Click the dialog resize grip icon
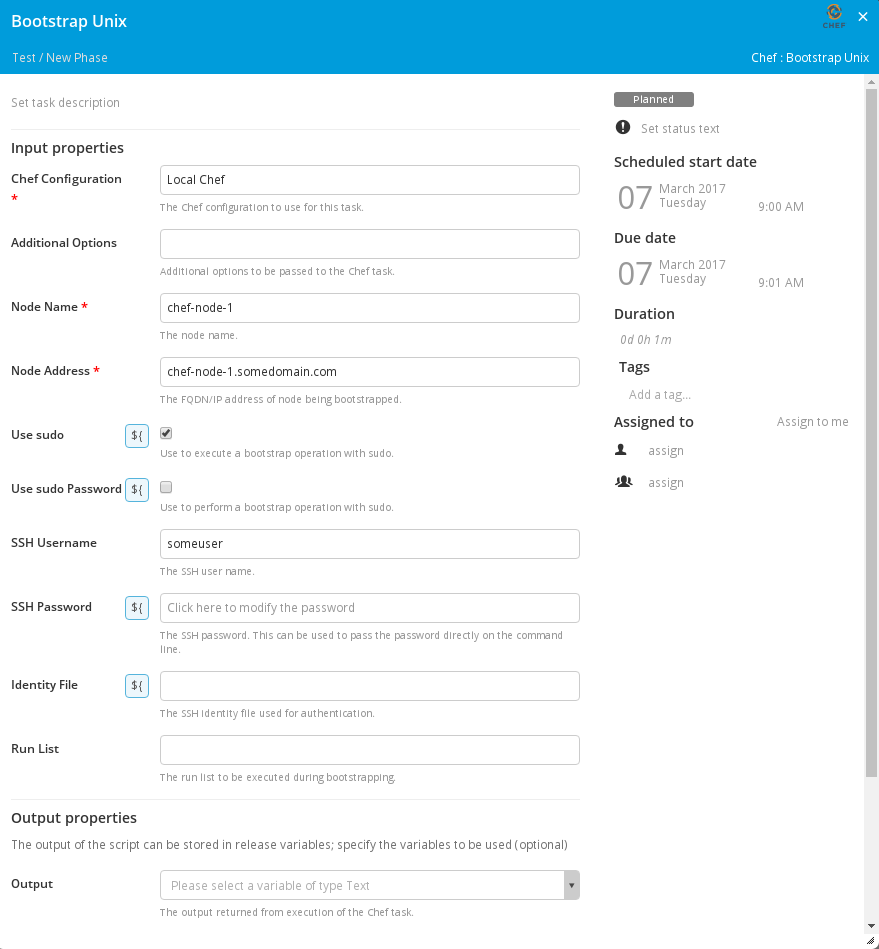 pos(871,941)
